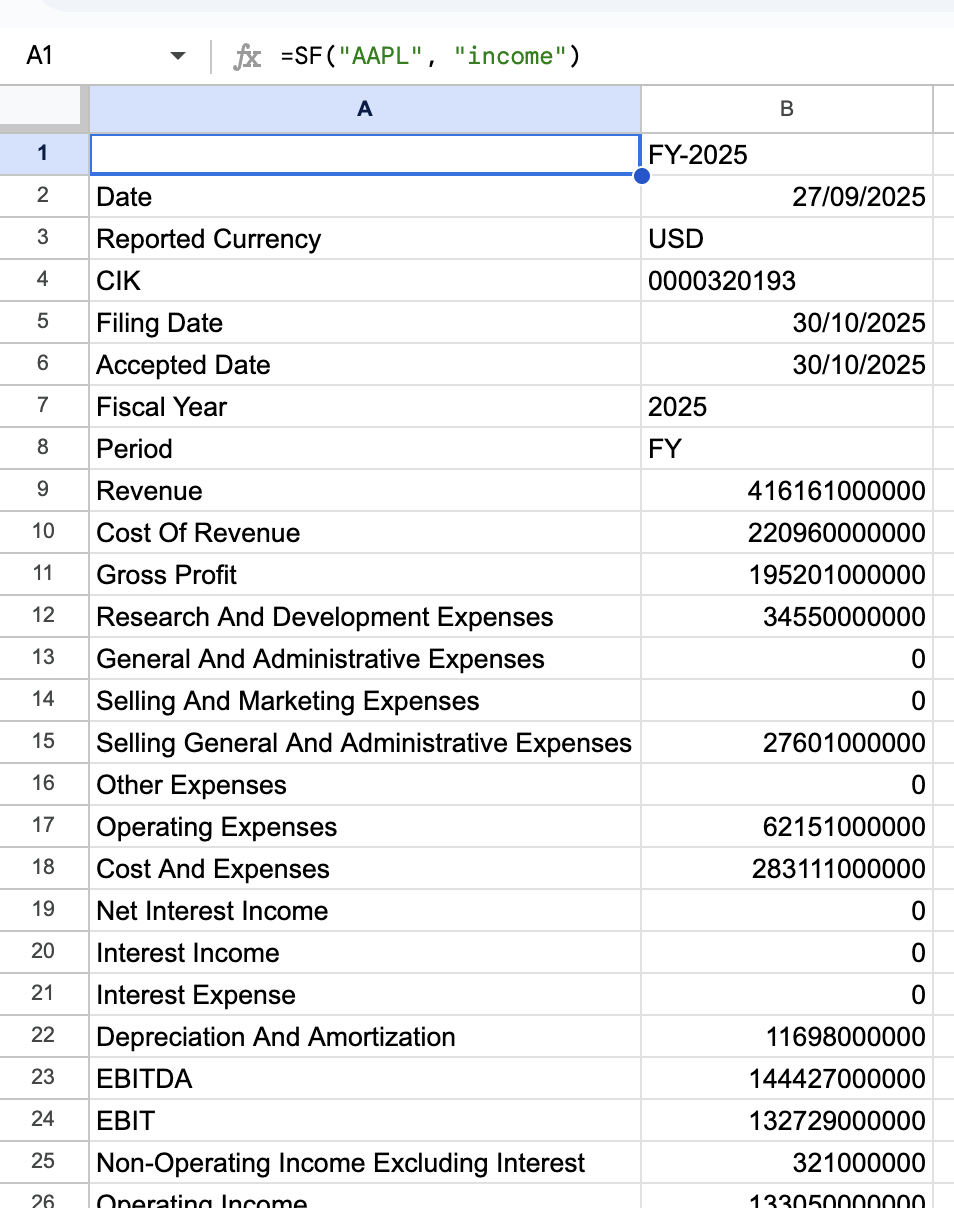Select row header 9

pos(42,490)
